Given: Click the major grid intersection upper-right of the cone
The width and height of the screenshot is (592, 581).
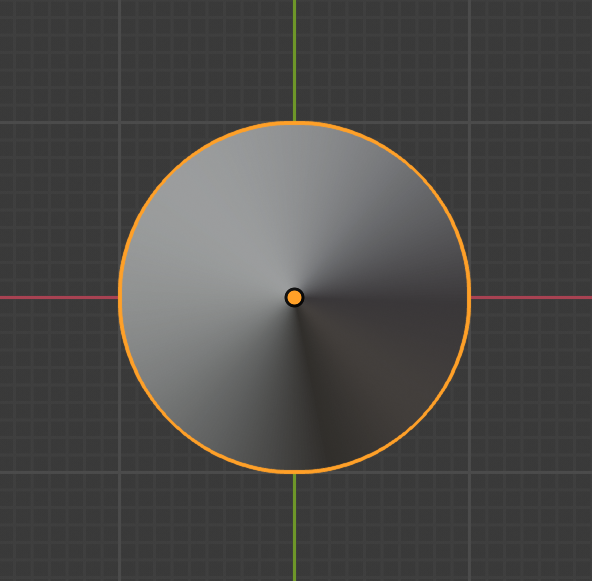Looking at the screenshot, I should (x=469, y=123).
